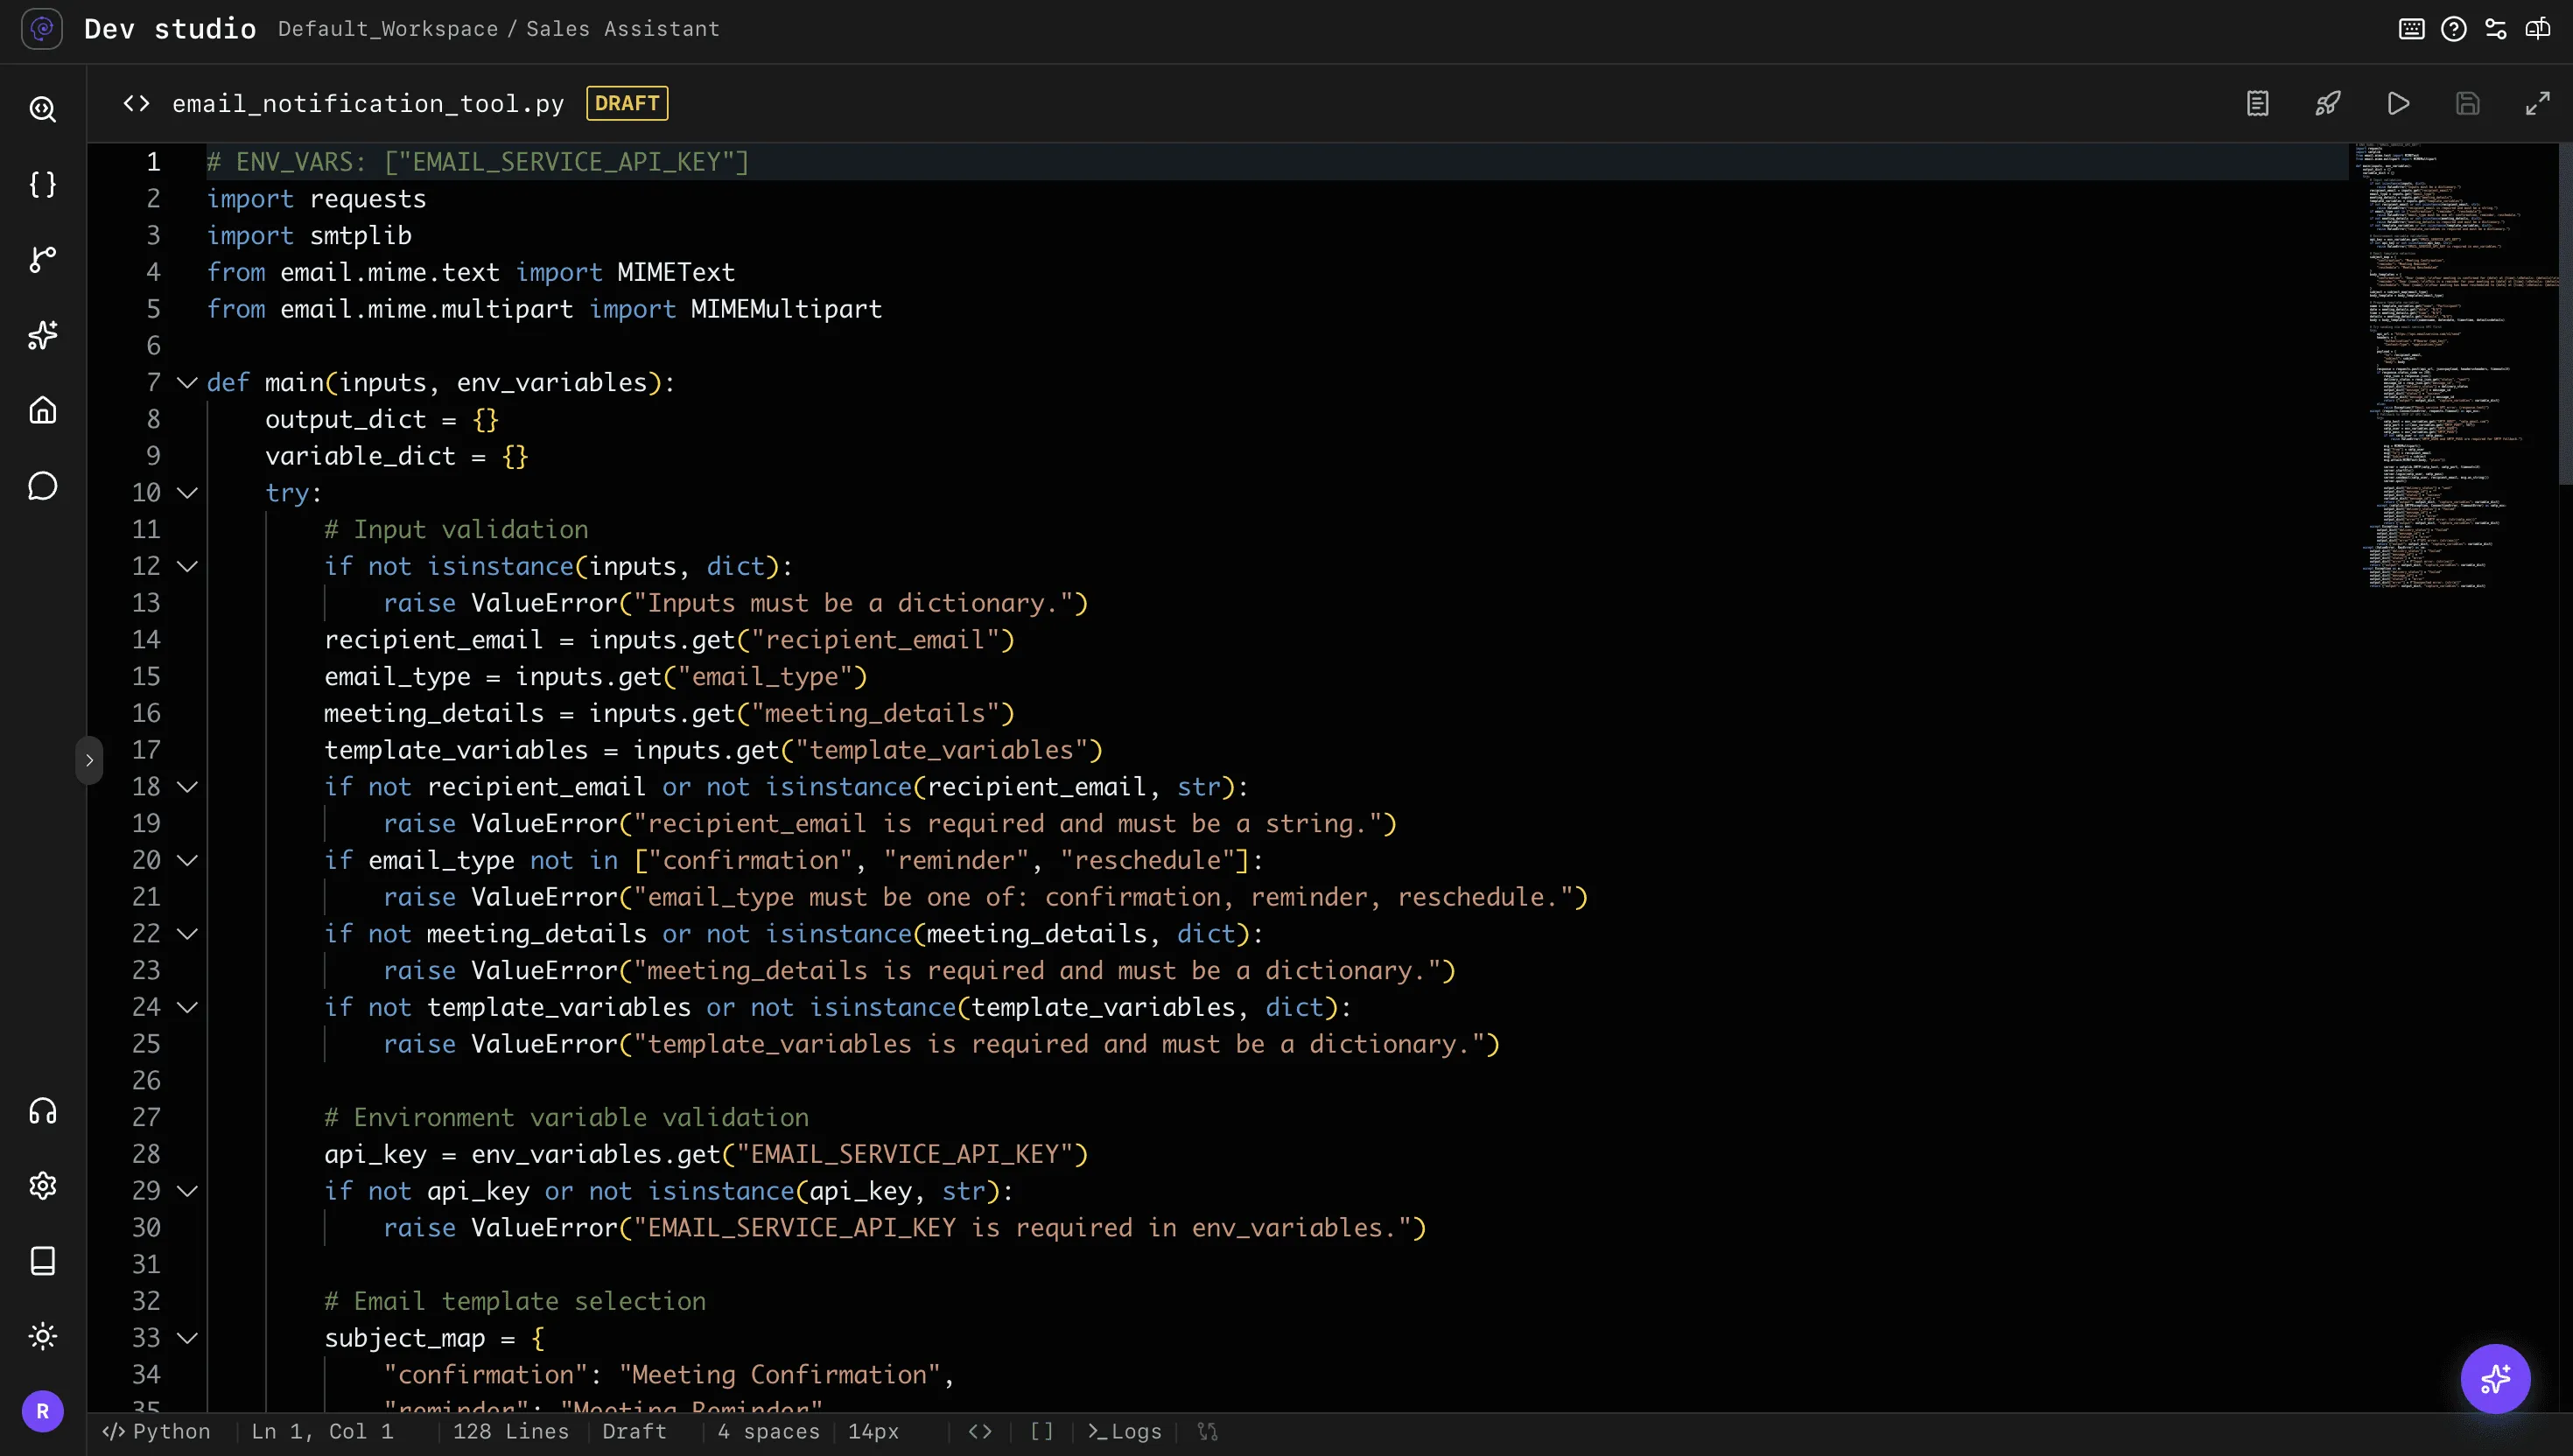Screen dimensions: 2573x1456
Task: Collapse the try block fold at line 10
Action: 187,492
